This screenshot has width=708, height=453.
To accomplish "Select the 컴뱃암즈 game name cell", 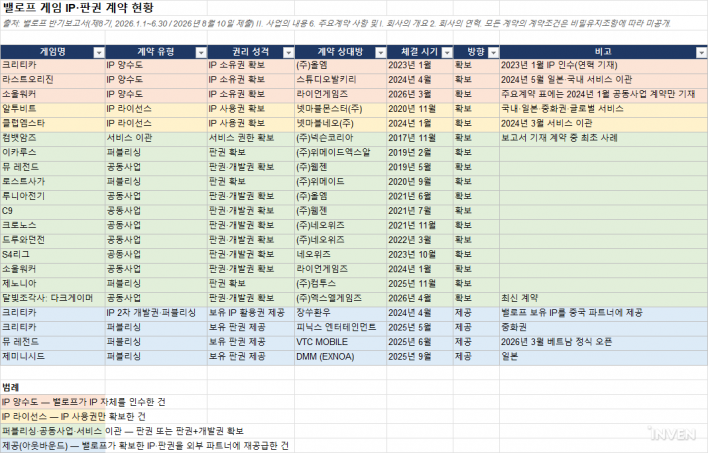I will [53, 138].
